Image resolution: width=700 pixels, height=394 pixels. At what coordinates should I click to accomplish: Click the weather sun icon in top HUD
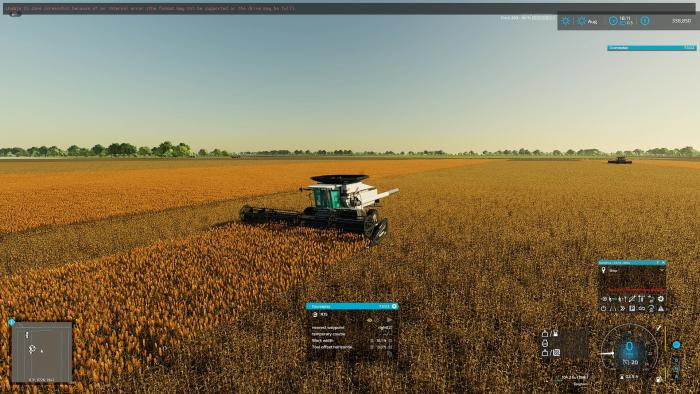[x=565, y=21]
